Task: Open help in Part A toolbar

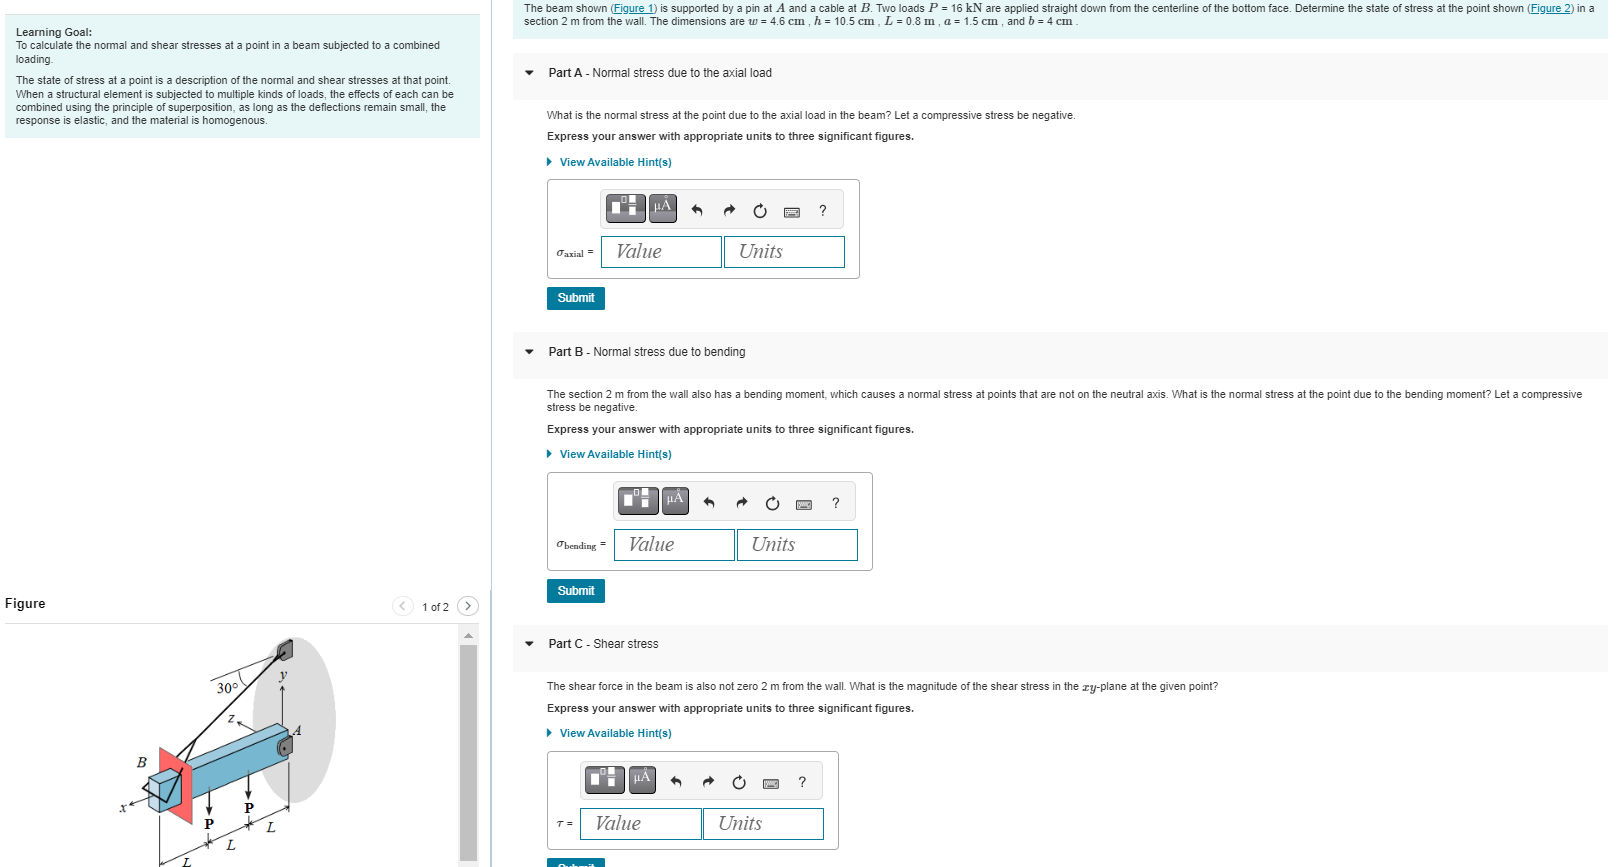Action: click(x=823, y=210)
